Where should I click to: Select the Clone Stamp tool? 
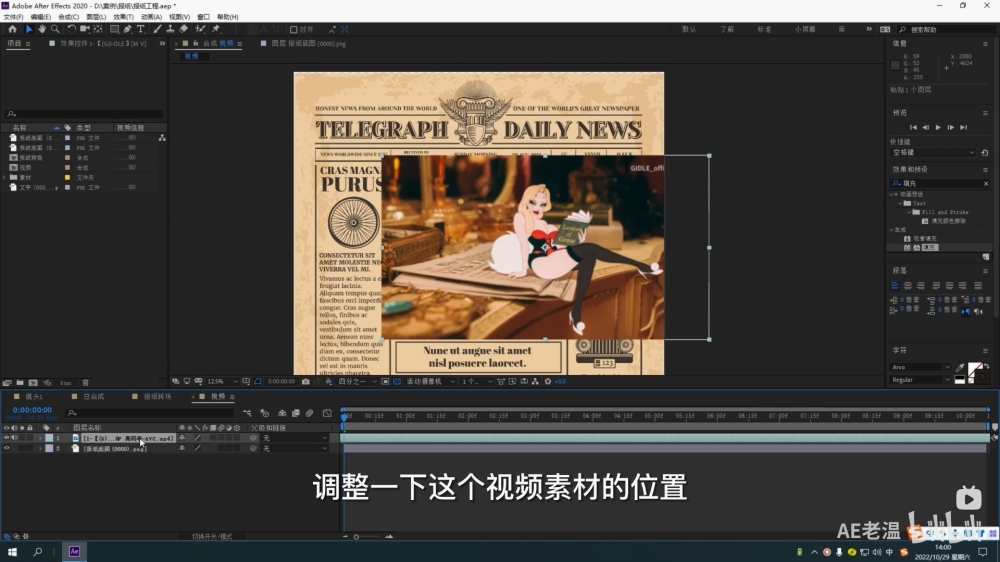click(170, 29)
